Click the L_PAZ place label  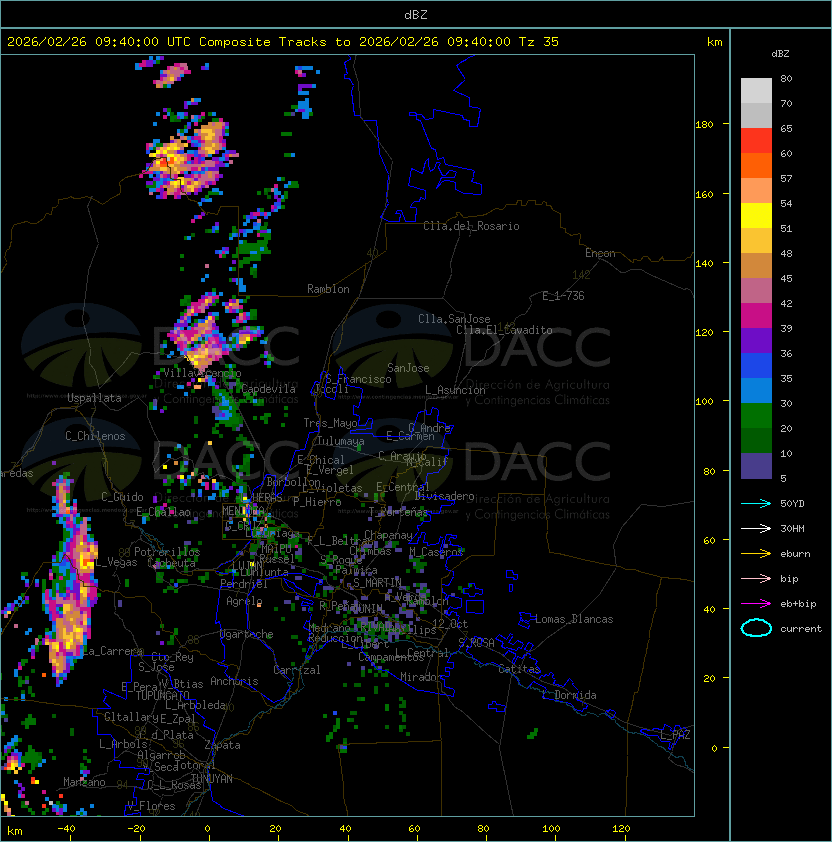pos(675,735)
